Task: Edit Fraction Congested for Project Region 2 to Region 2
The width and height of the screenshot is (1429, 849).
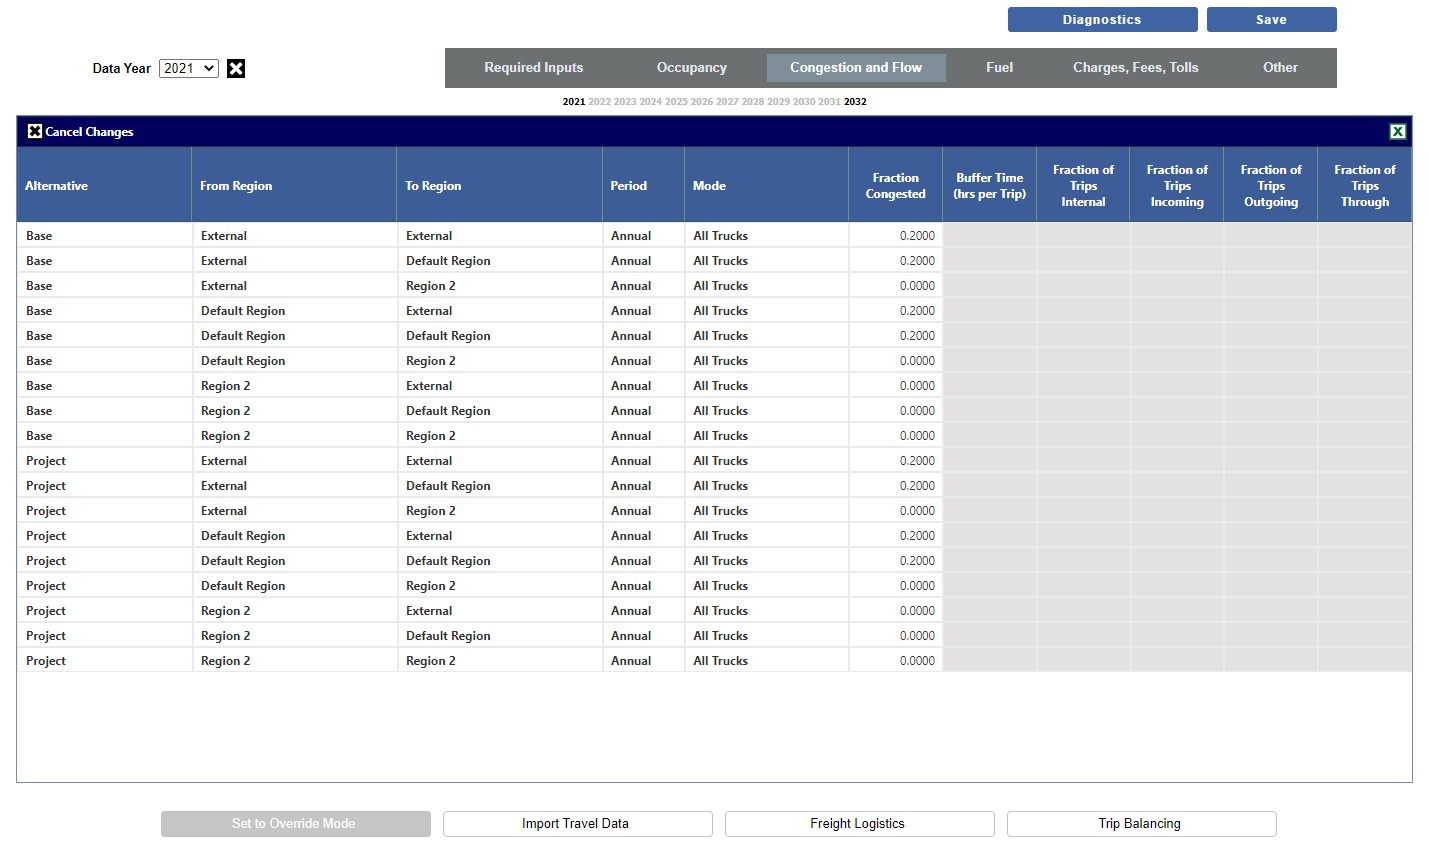Action: [897, 661]
